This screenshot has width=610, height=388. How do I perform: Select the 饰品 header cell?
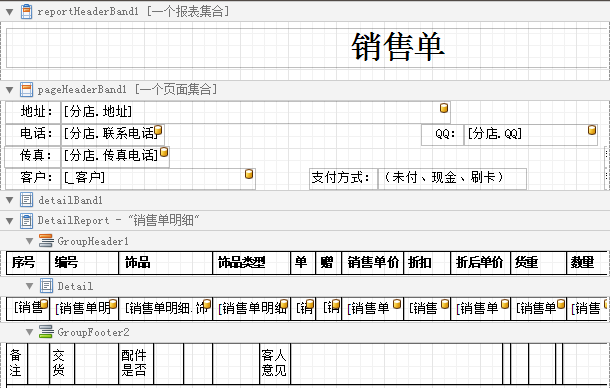[x=166, y=263]
